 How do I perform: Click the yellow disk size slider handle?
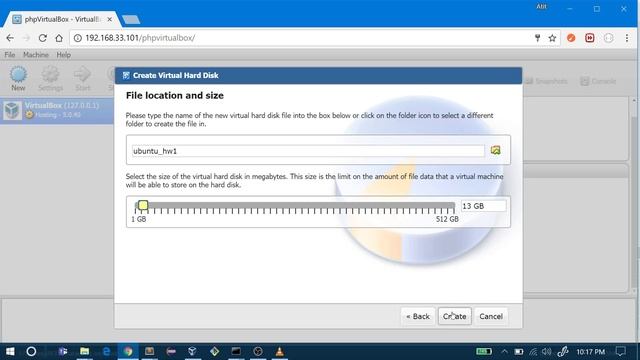(142, 205)
